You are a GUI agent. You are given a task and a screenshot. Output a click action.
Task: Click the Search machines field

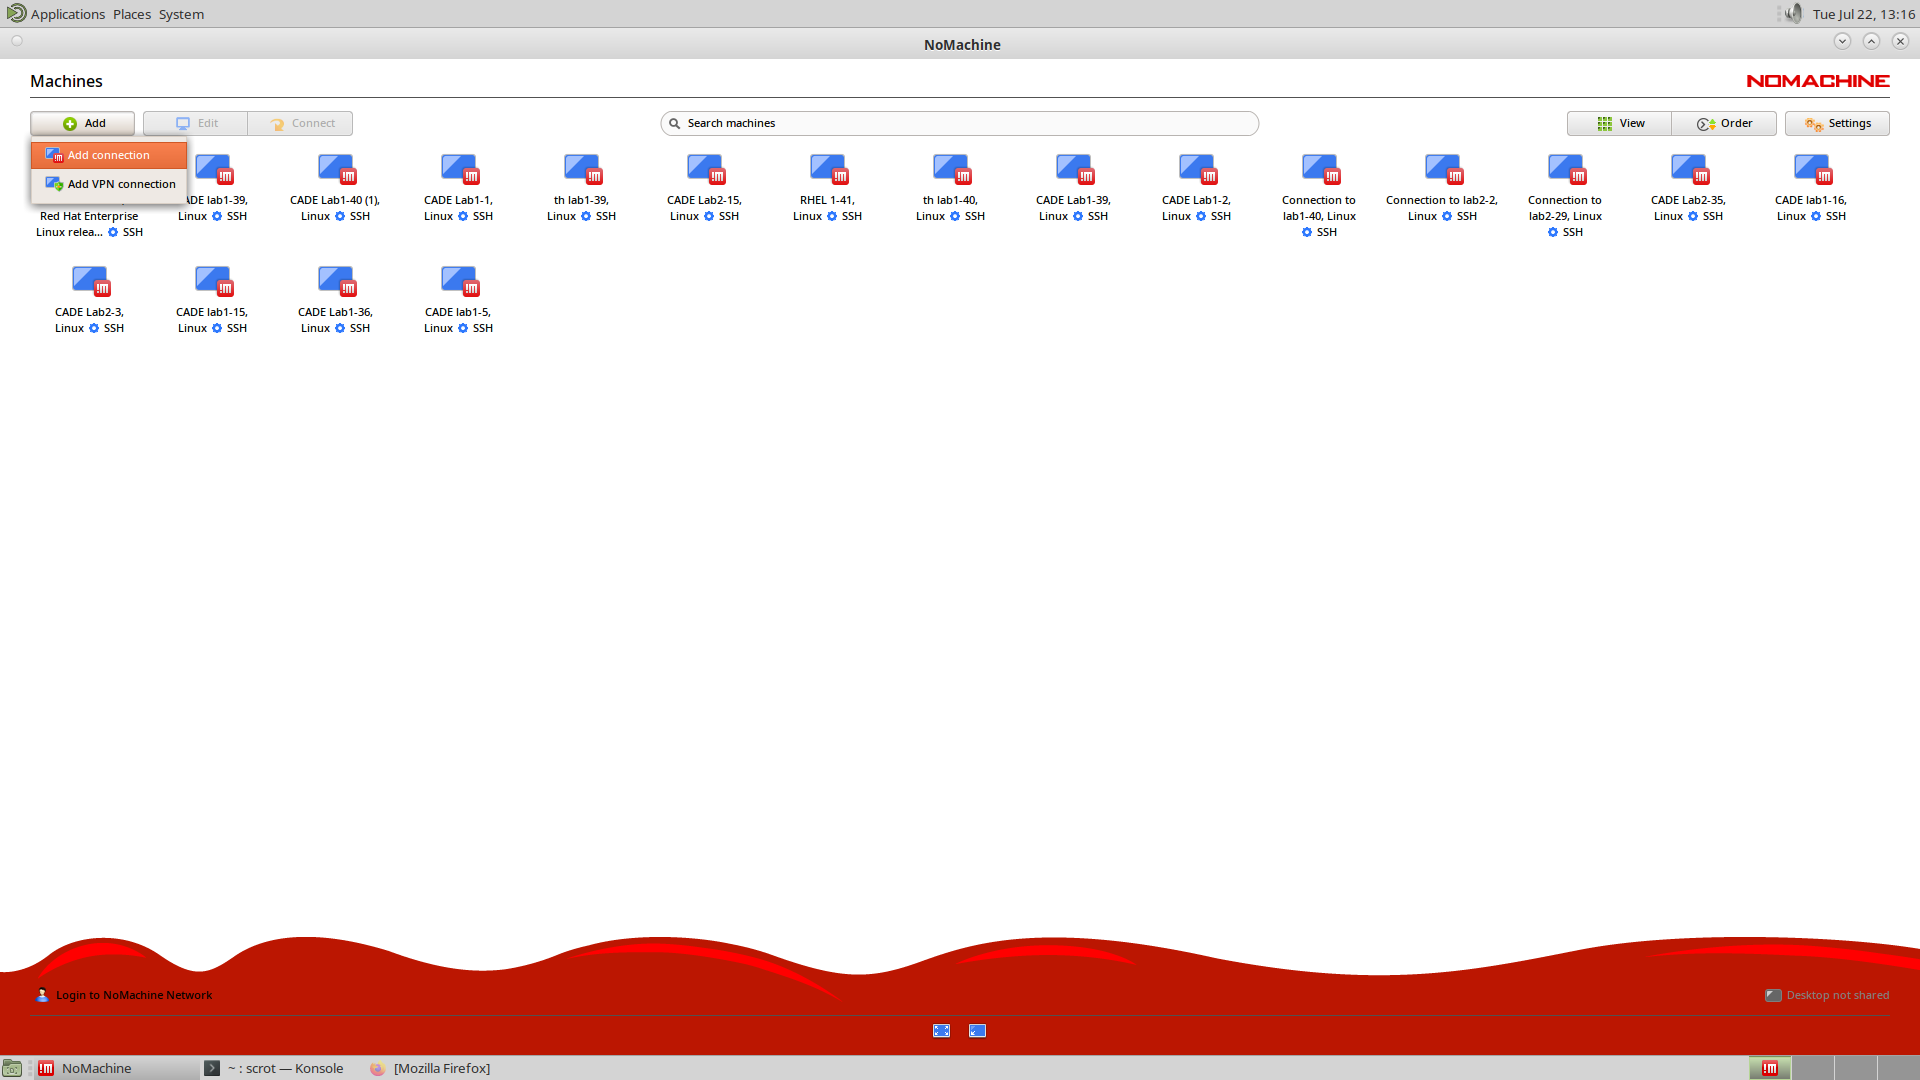[960, 123]
